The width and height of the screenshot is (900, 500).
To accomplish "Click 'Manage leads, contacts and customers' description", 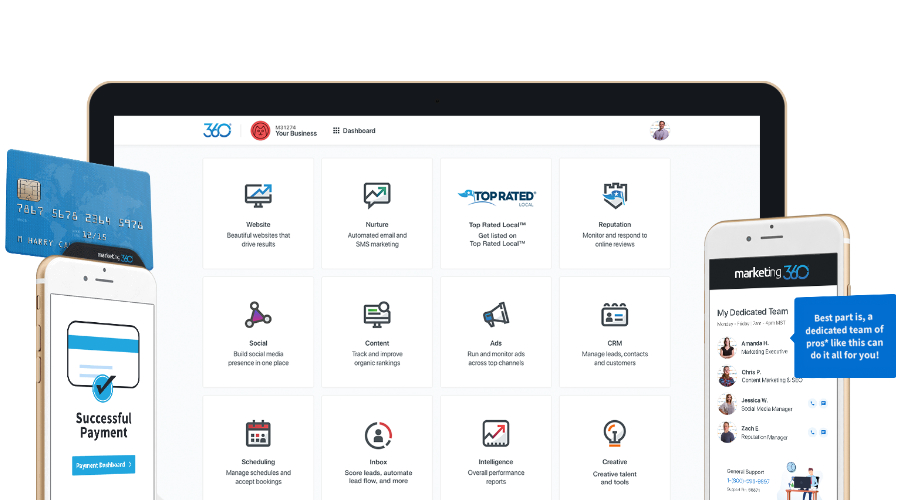I will (615, 359).
